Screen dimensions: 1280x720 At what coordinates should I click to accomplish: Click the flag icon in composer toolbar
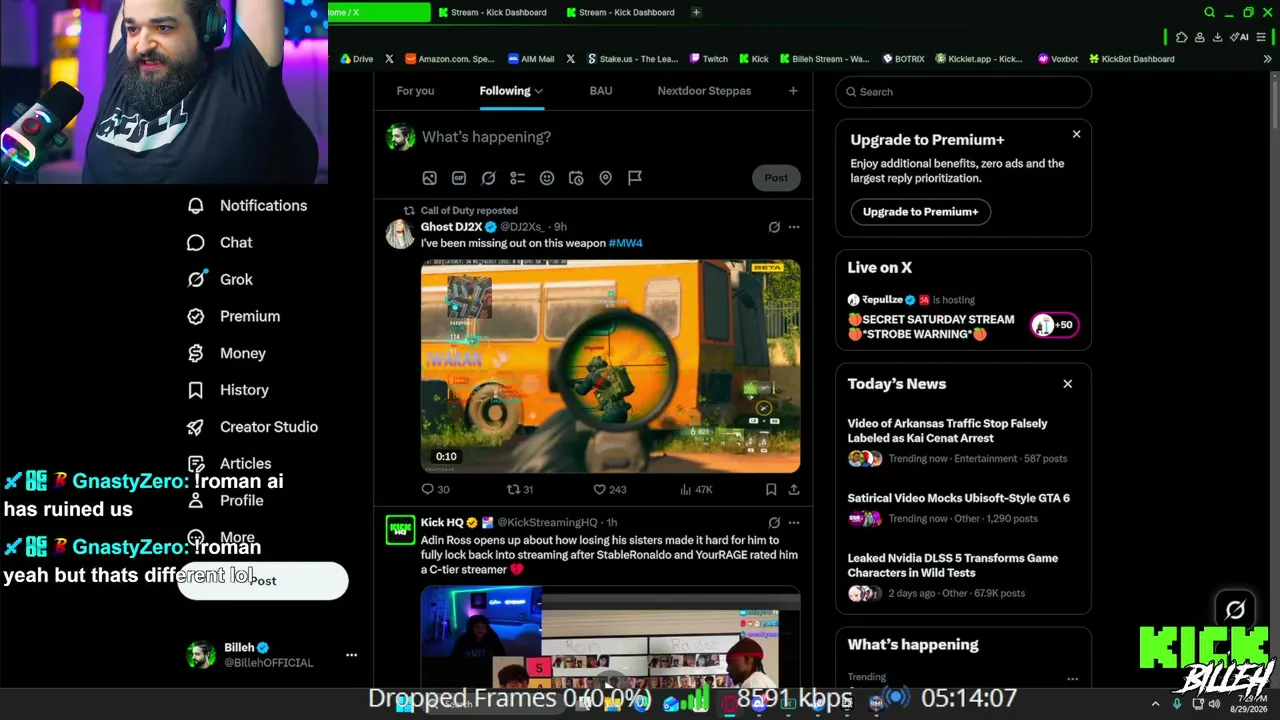[x=635, y=178]
